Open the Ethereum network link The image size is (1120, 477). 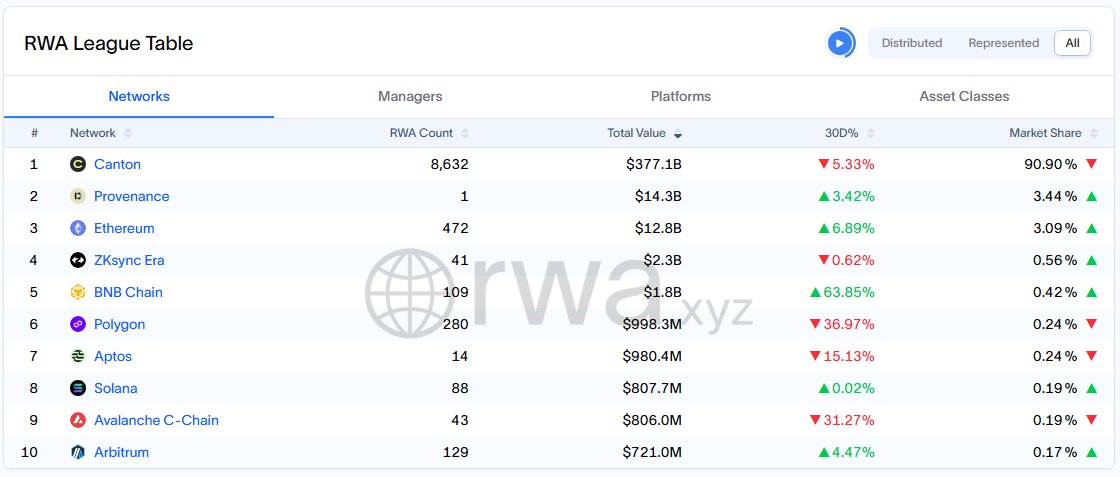(x=124, y=229)
